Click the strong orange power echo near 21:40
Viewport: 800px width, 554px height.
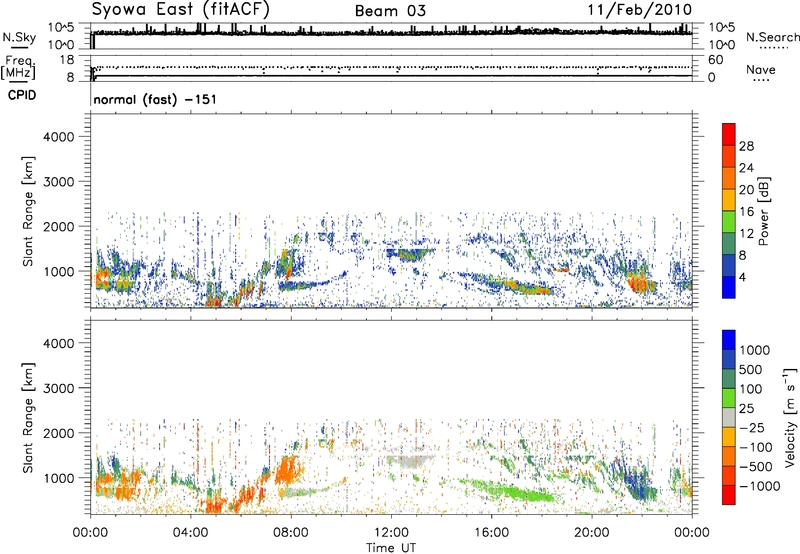coord(641,283)
